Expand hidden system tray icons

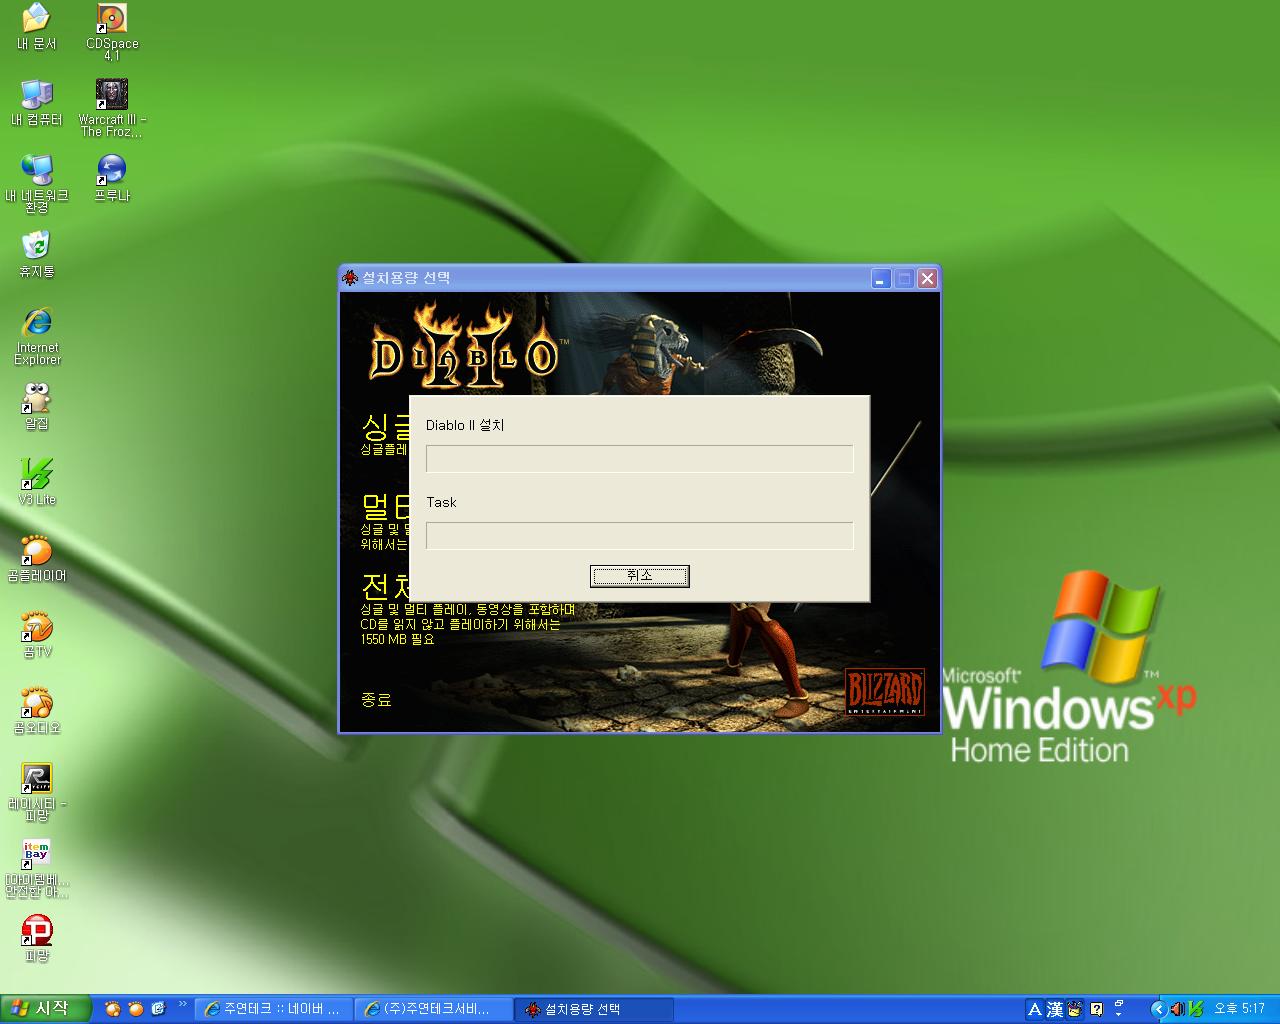pyautogui.click(x=1159, y=1010)
